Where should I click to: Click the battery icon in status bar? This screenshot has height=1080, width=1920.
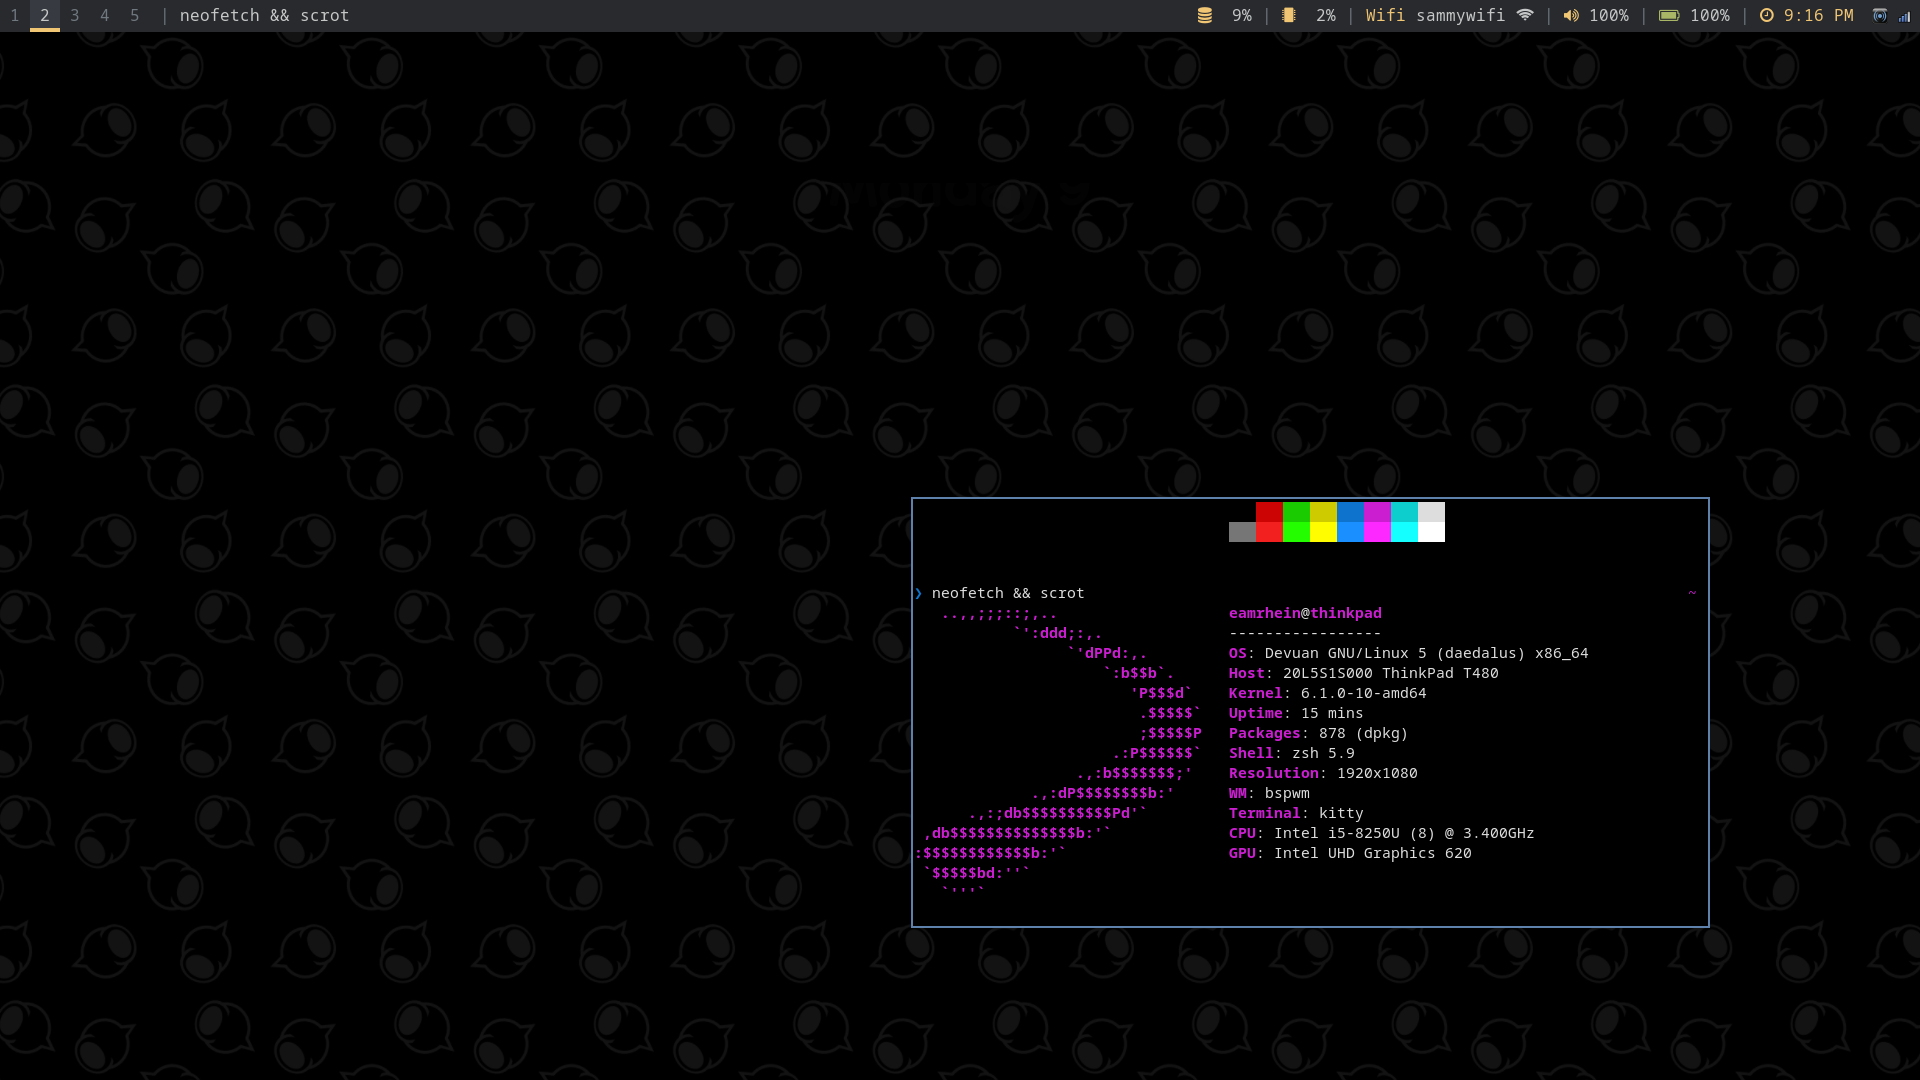(1669, 15)
